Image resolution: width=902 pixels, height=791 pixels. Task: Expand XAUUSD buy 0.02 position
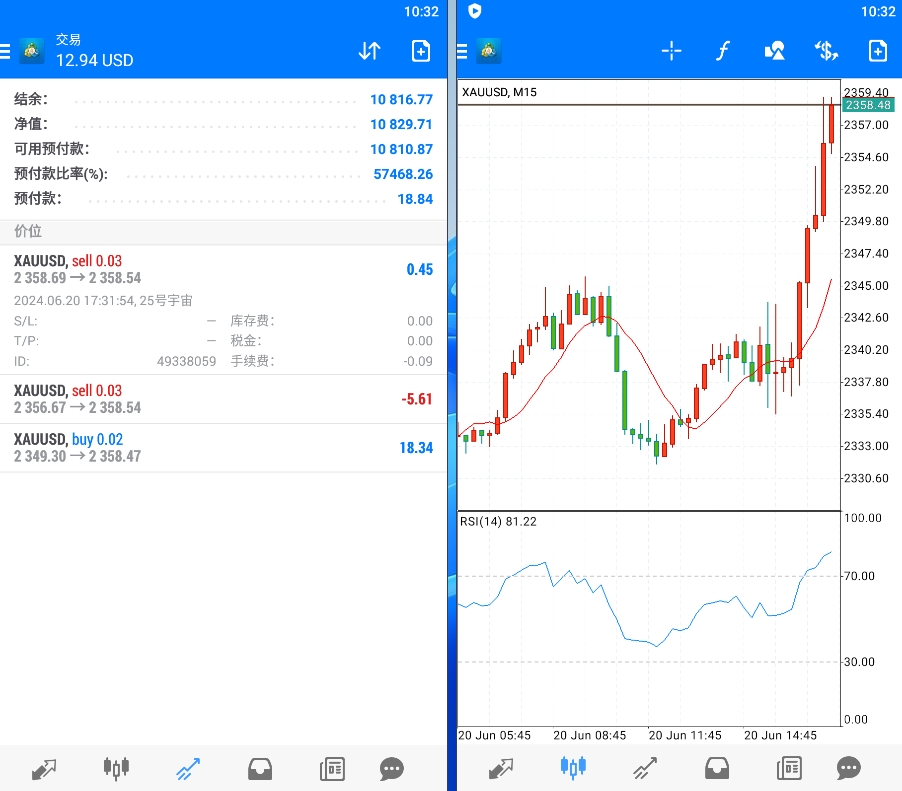[x=223, y=448]
